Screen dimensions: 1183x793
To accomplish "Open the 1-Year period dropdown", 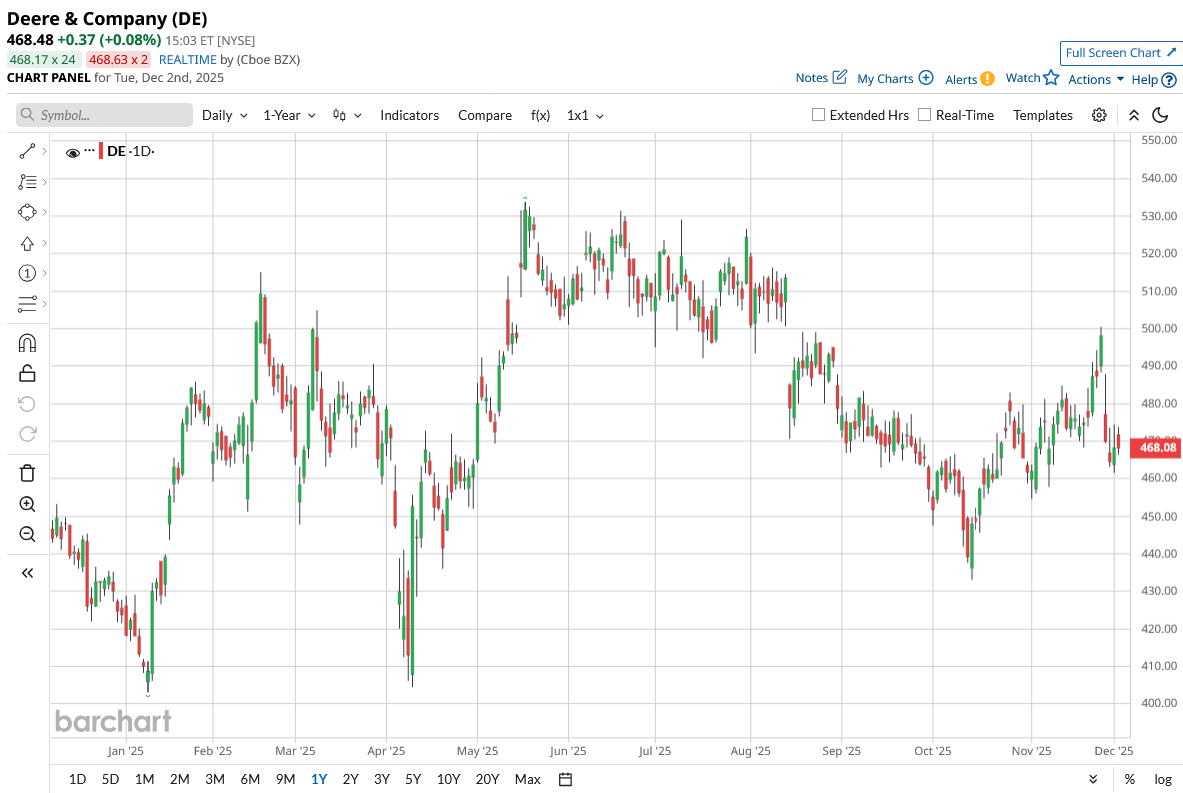I will [290, 115].
